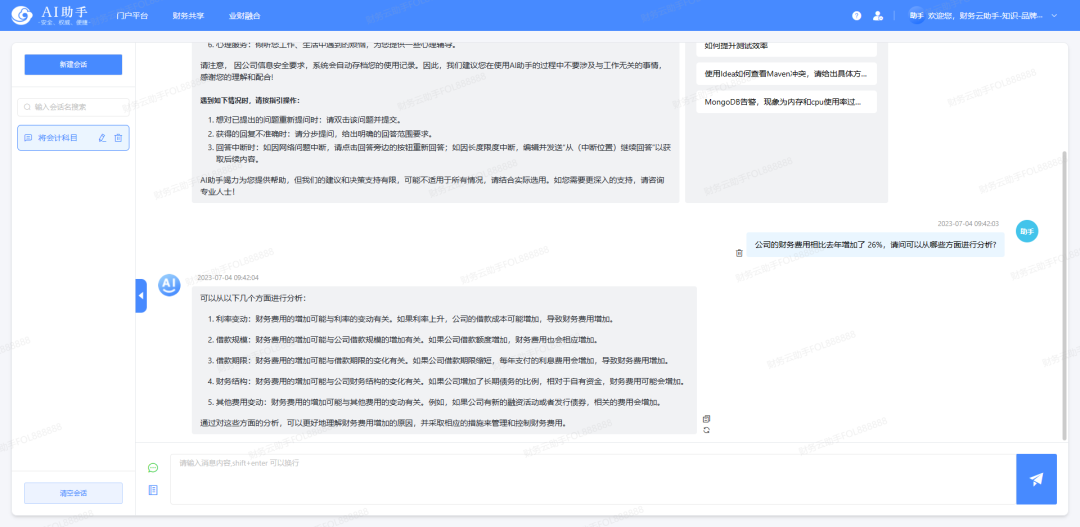The height and width of the screenshot is (527, 1080).
Task: Click the green chat bubble icon by input
Action: (x=153, y=468)
